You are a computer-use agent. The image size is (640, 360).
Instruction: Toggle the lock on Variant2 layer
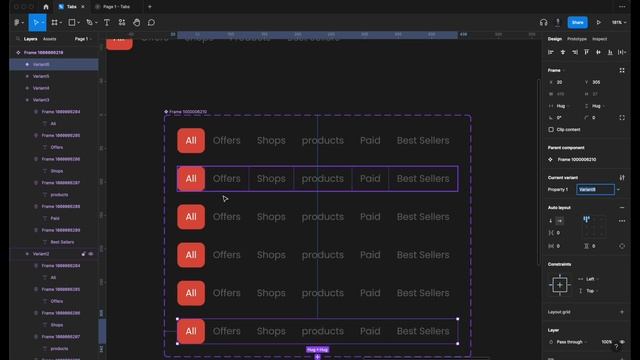[83, 254]
